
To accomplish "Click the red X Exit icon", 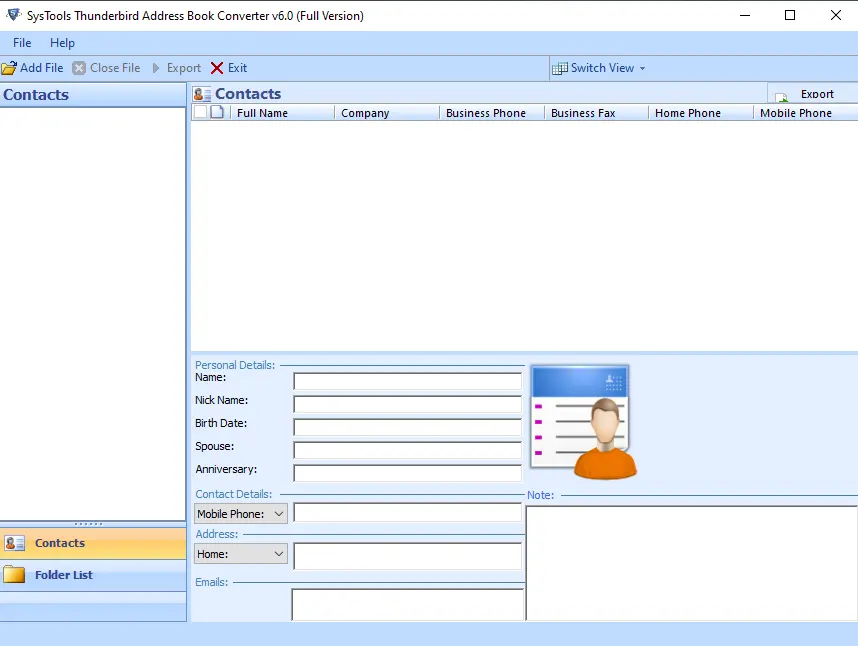I will click(217, 68).
